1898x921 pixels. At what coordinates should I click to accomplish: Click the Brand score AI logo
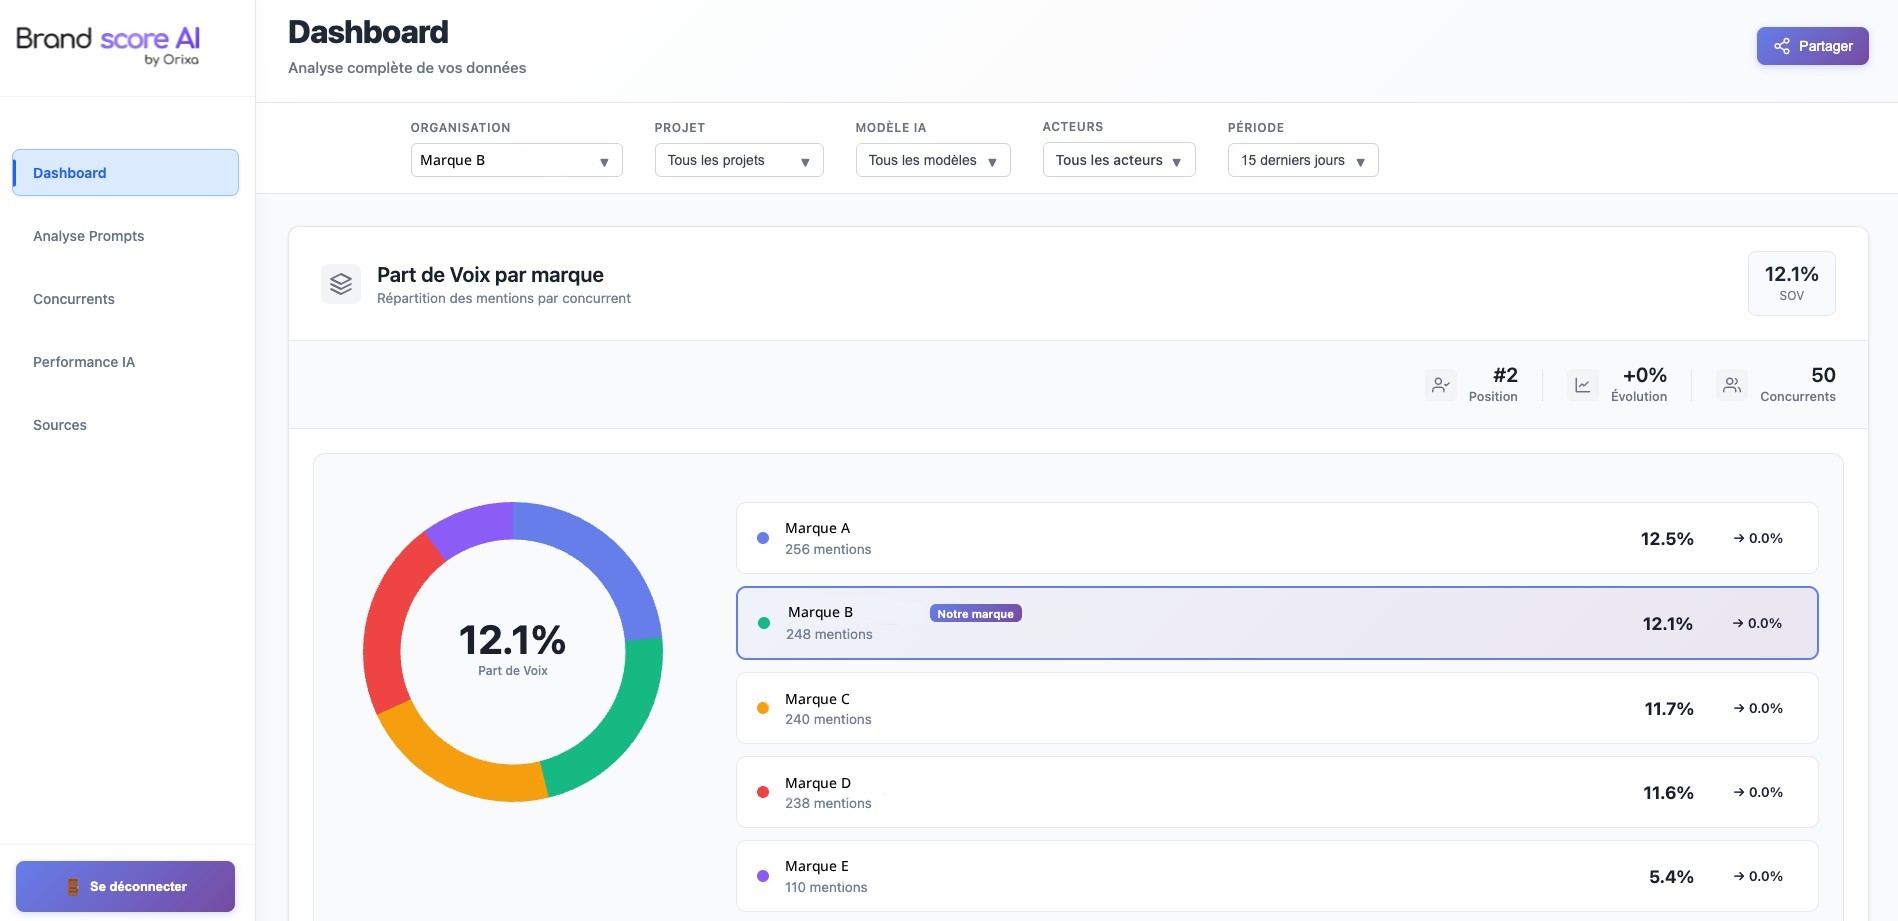point(108,46)
